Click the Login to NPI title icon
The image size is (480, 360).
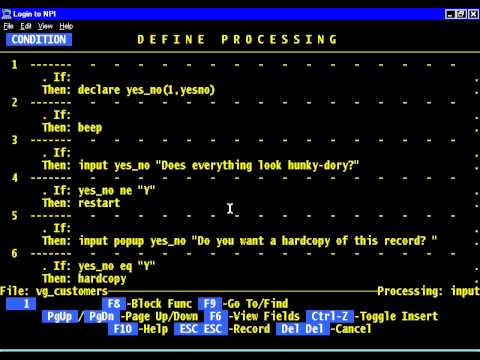[6, 14]
